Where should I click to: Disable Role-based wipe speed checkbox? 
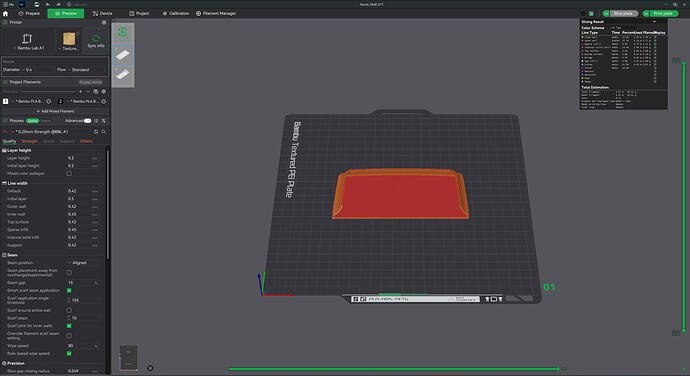coord(69,354)
